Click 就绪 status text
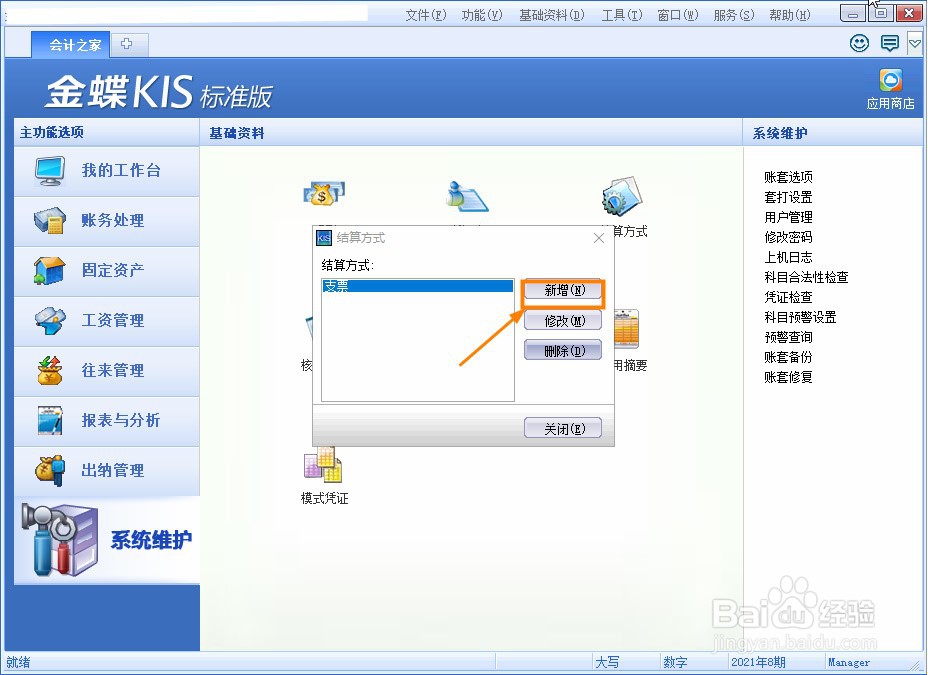The height and width of the screenshot is (675, 928). pos(18,662)
